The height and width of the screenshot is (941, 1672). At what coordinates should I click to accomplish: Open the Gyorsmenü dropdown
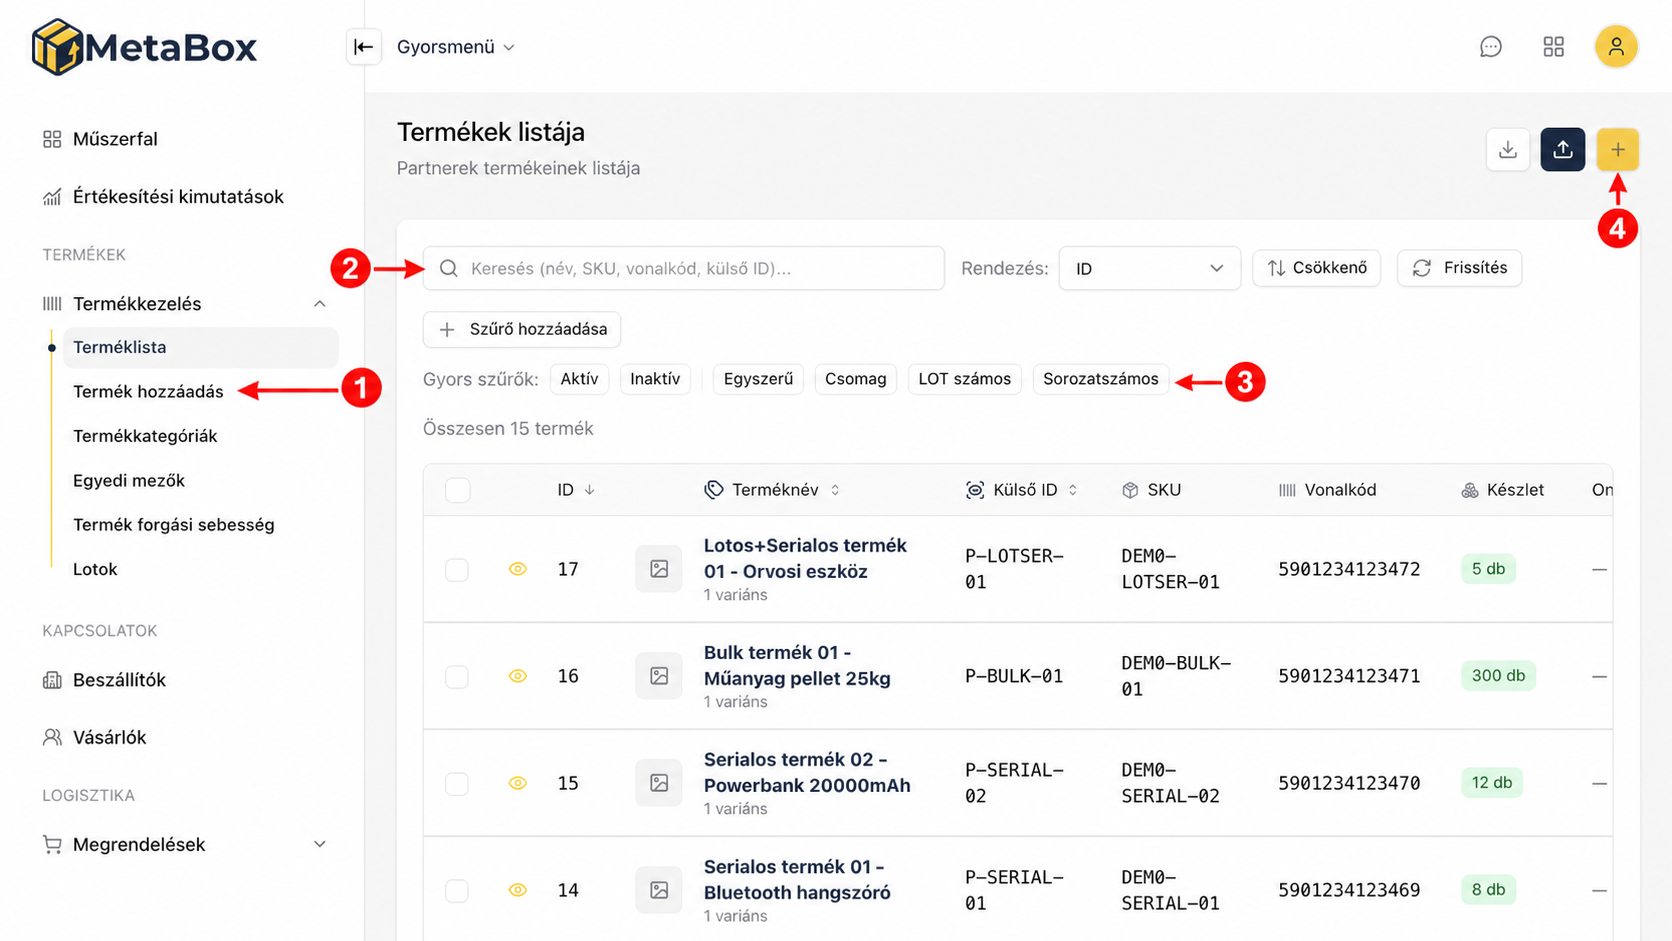456,47
